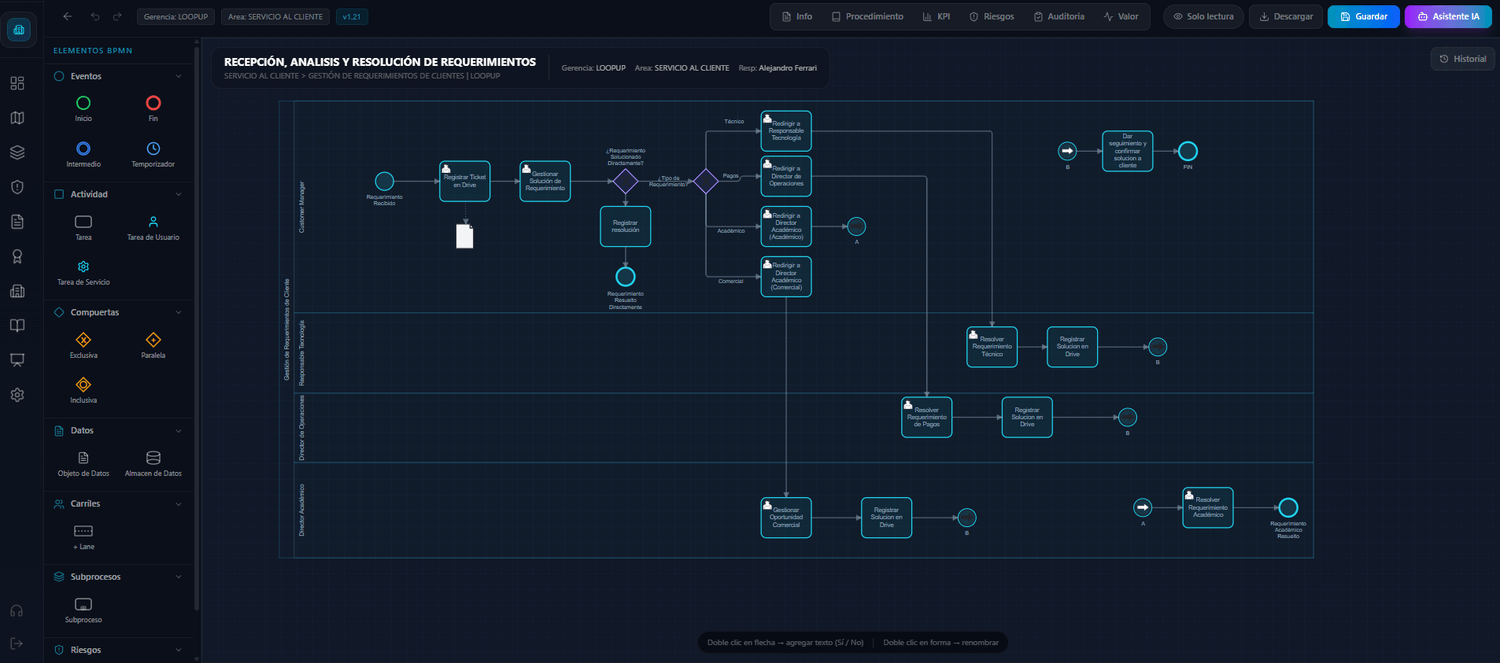Viewport: 1500px width, 663px height.
Task: Pick the Almacen de Datos element
Action: [153, 463]
